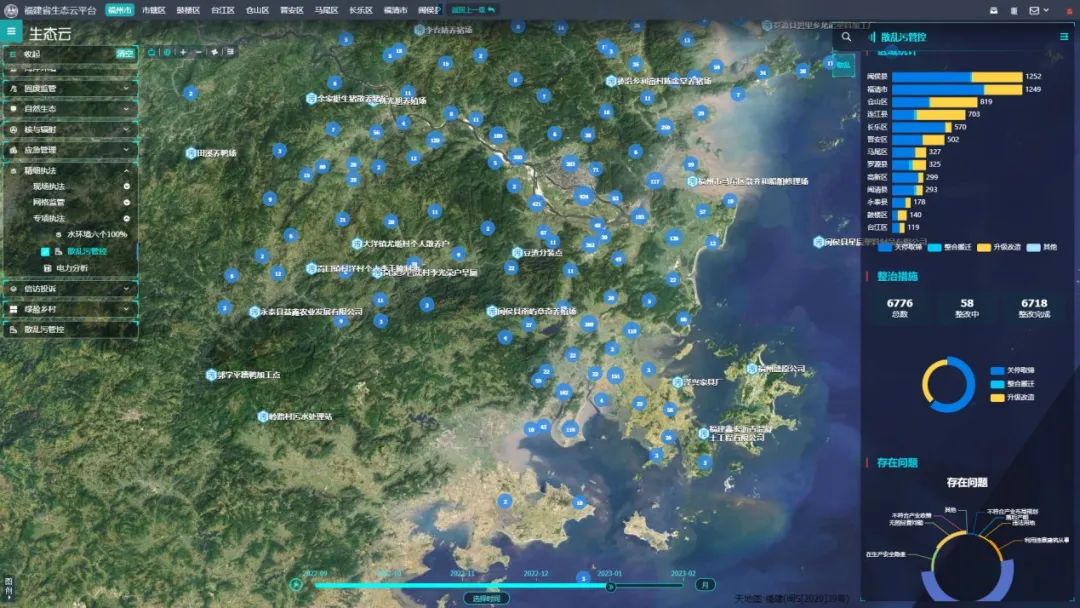The width and height of the screenshot is (1080, 608).
Task: Select the 鼓楼区 tab
Action: click(x=188, y=10)
